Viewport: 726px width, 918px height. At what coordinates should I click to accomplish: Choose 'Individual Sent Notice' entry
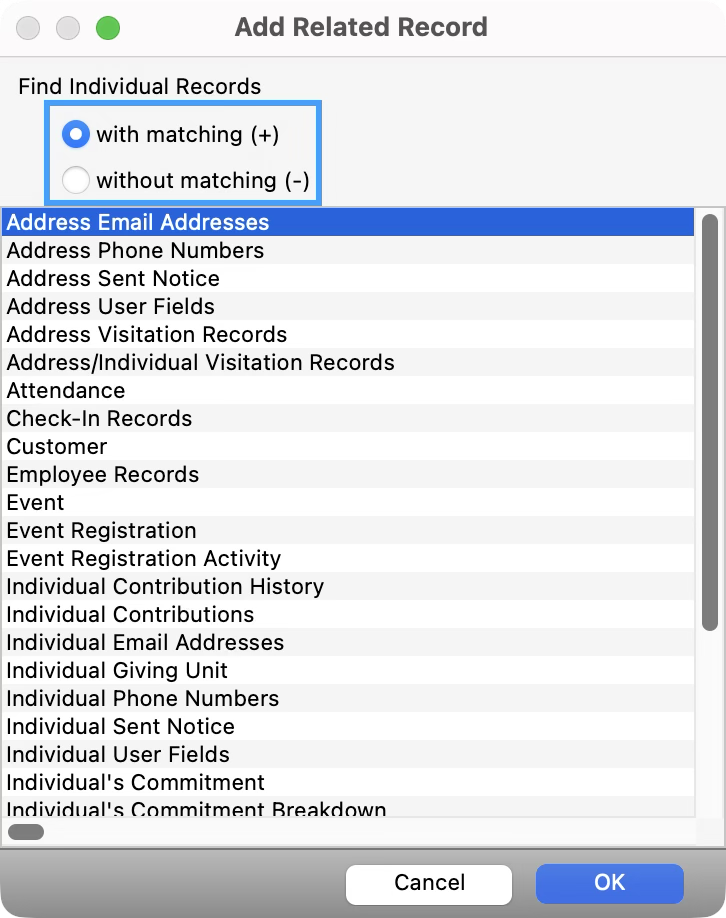348,727
